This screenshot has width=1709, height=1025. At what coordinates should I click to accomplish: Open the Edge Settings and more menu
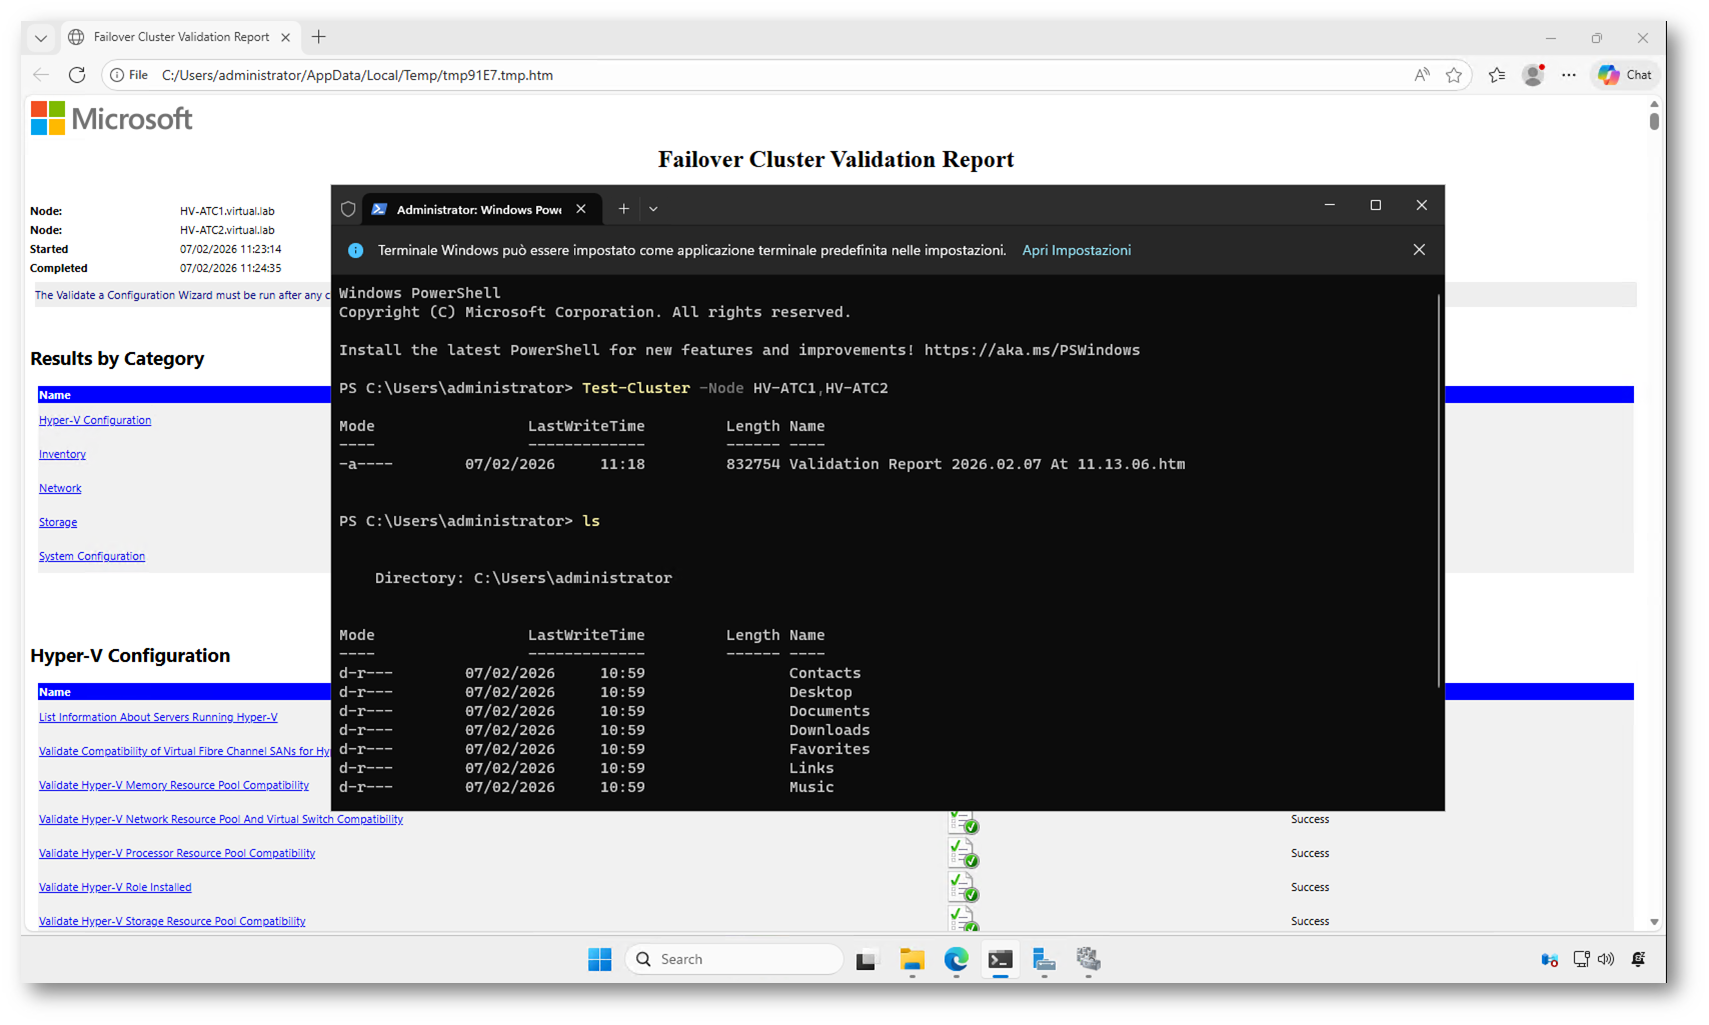(1569, 75)
